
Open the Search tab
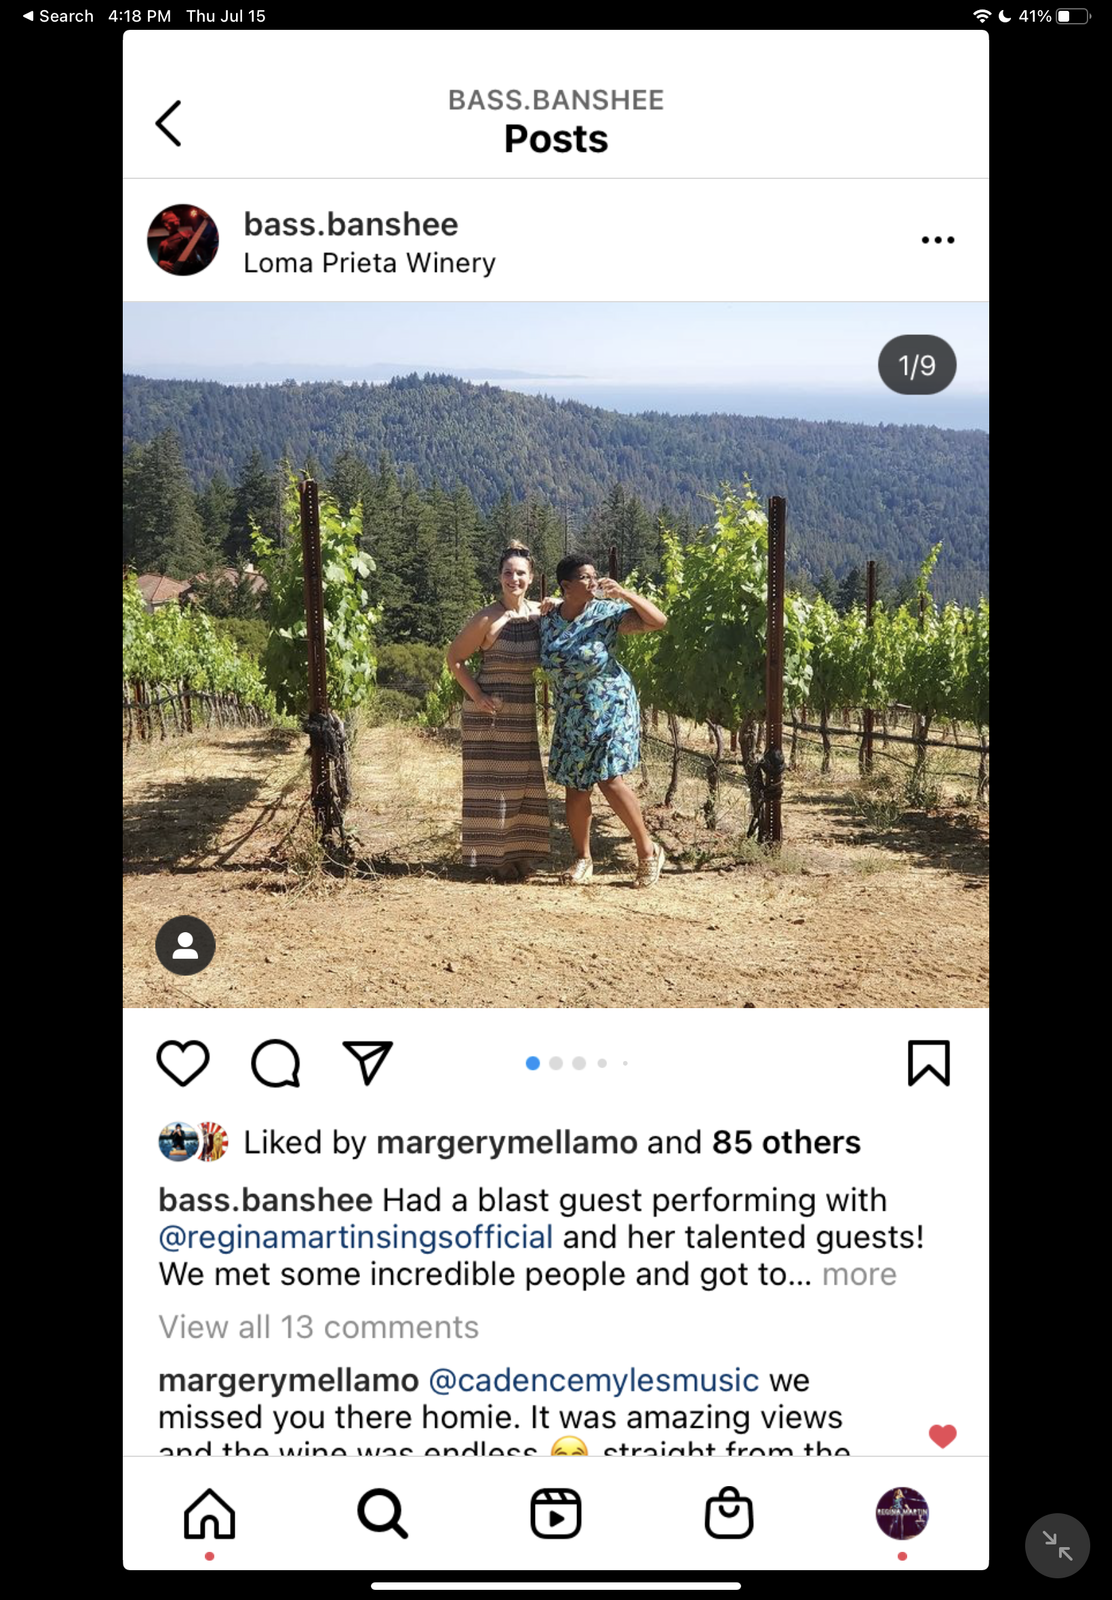click(x=382, y=1514)
